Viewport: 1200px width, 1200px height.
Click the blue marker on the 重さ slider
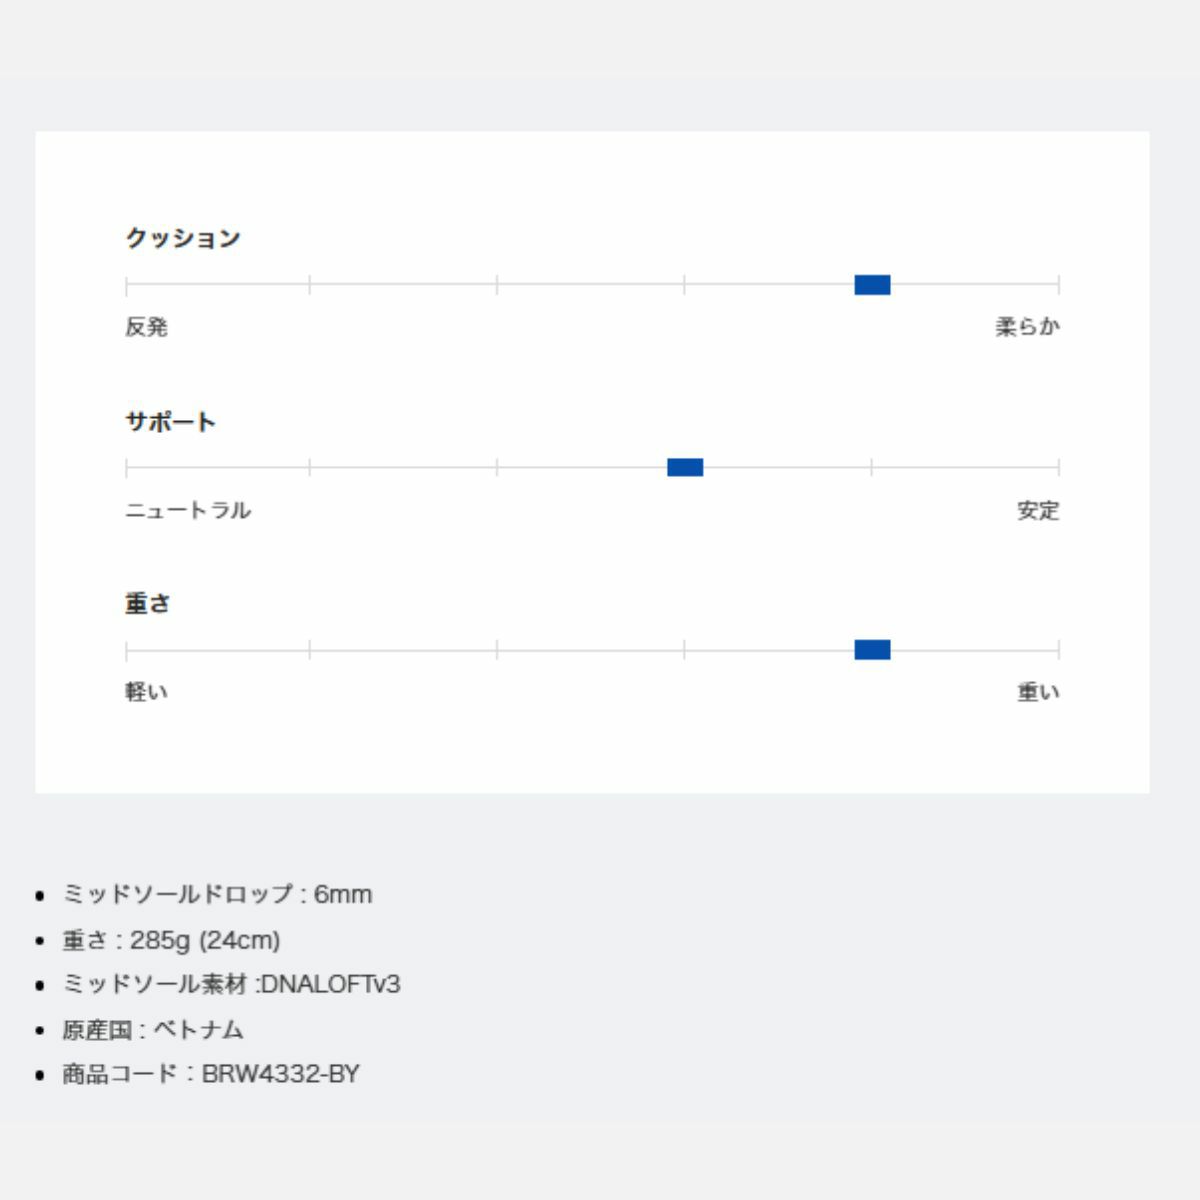pos(872,650)
